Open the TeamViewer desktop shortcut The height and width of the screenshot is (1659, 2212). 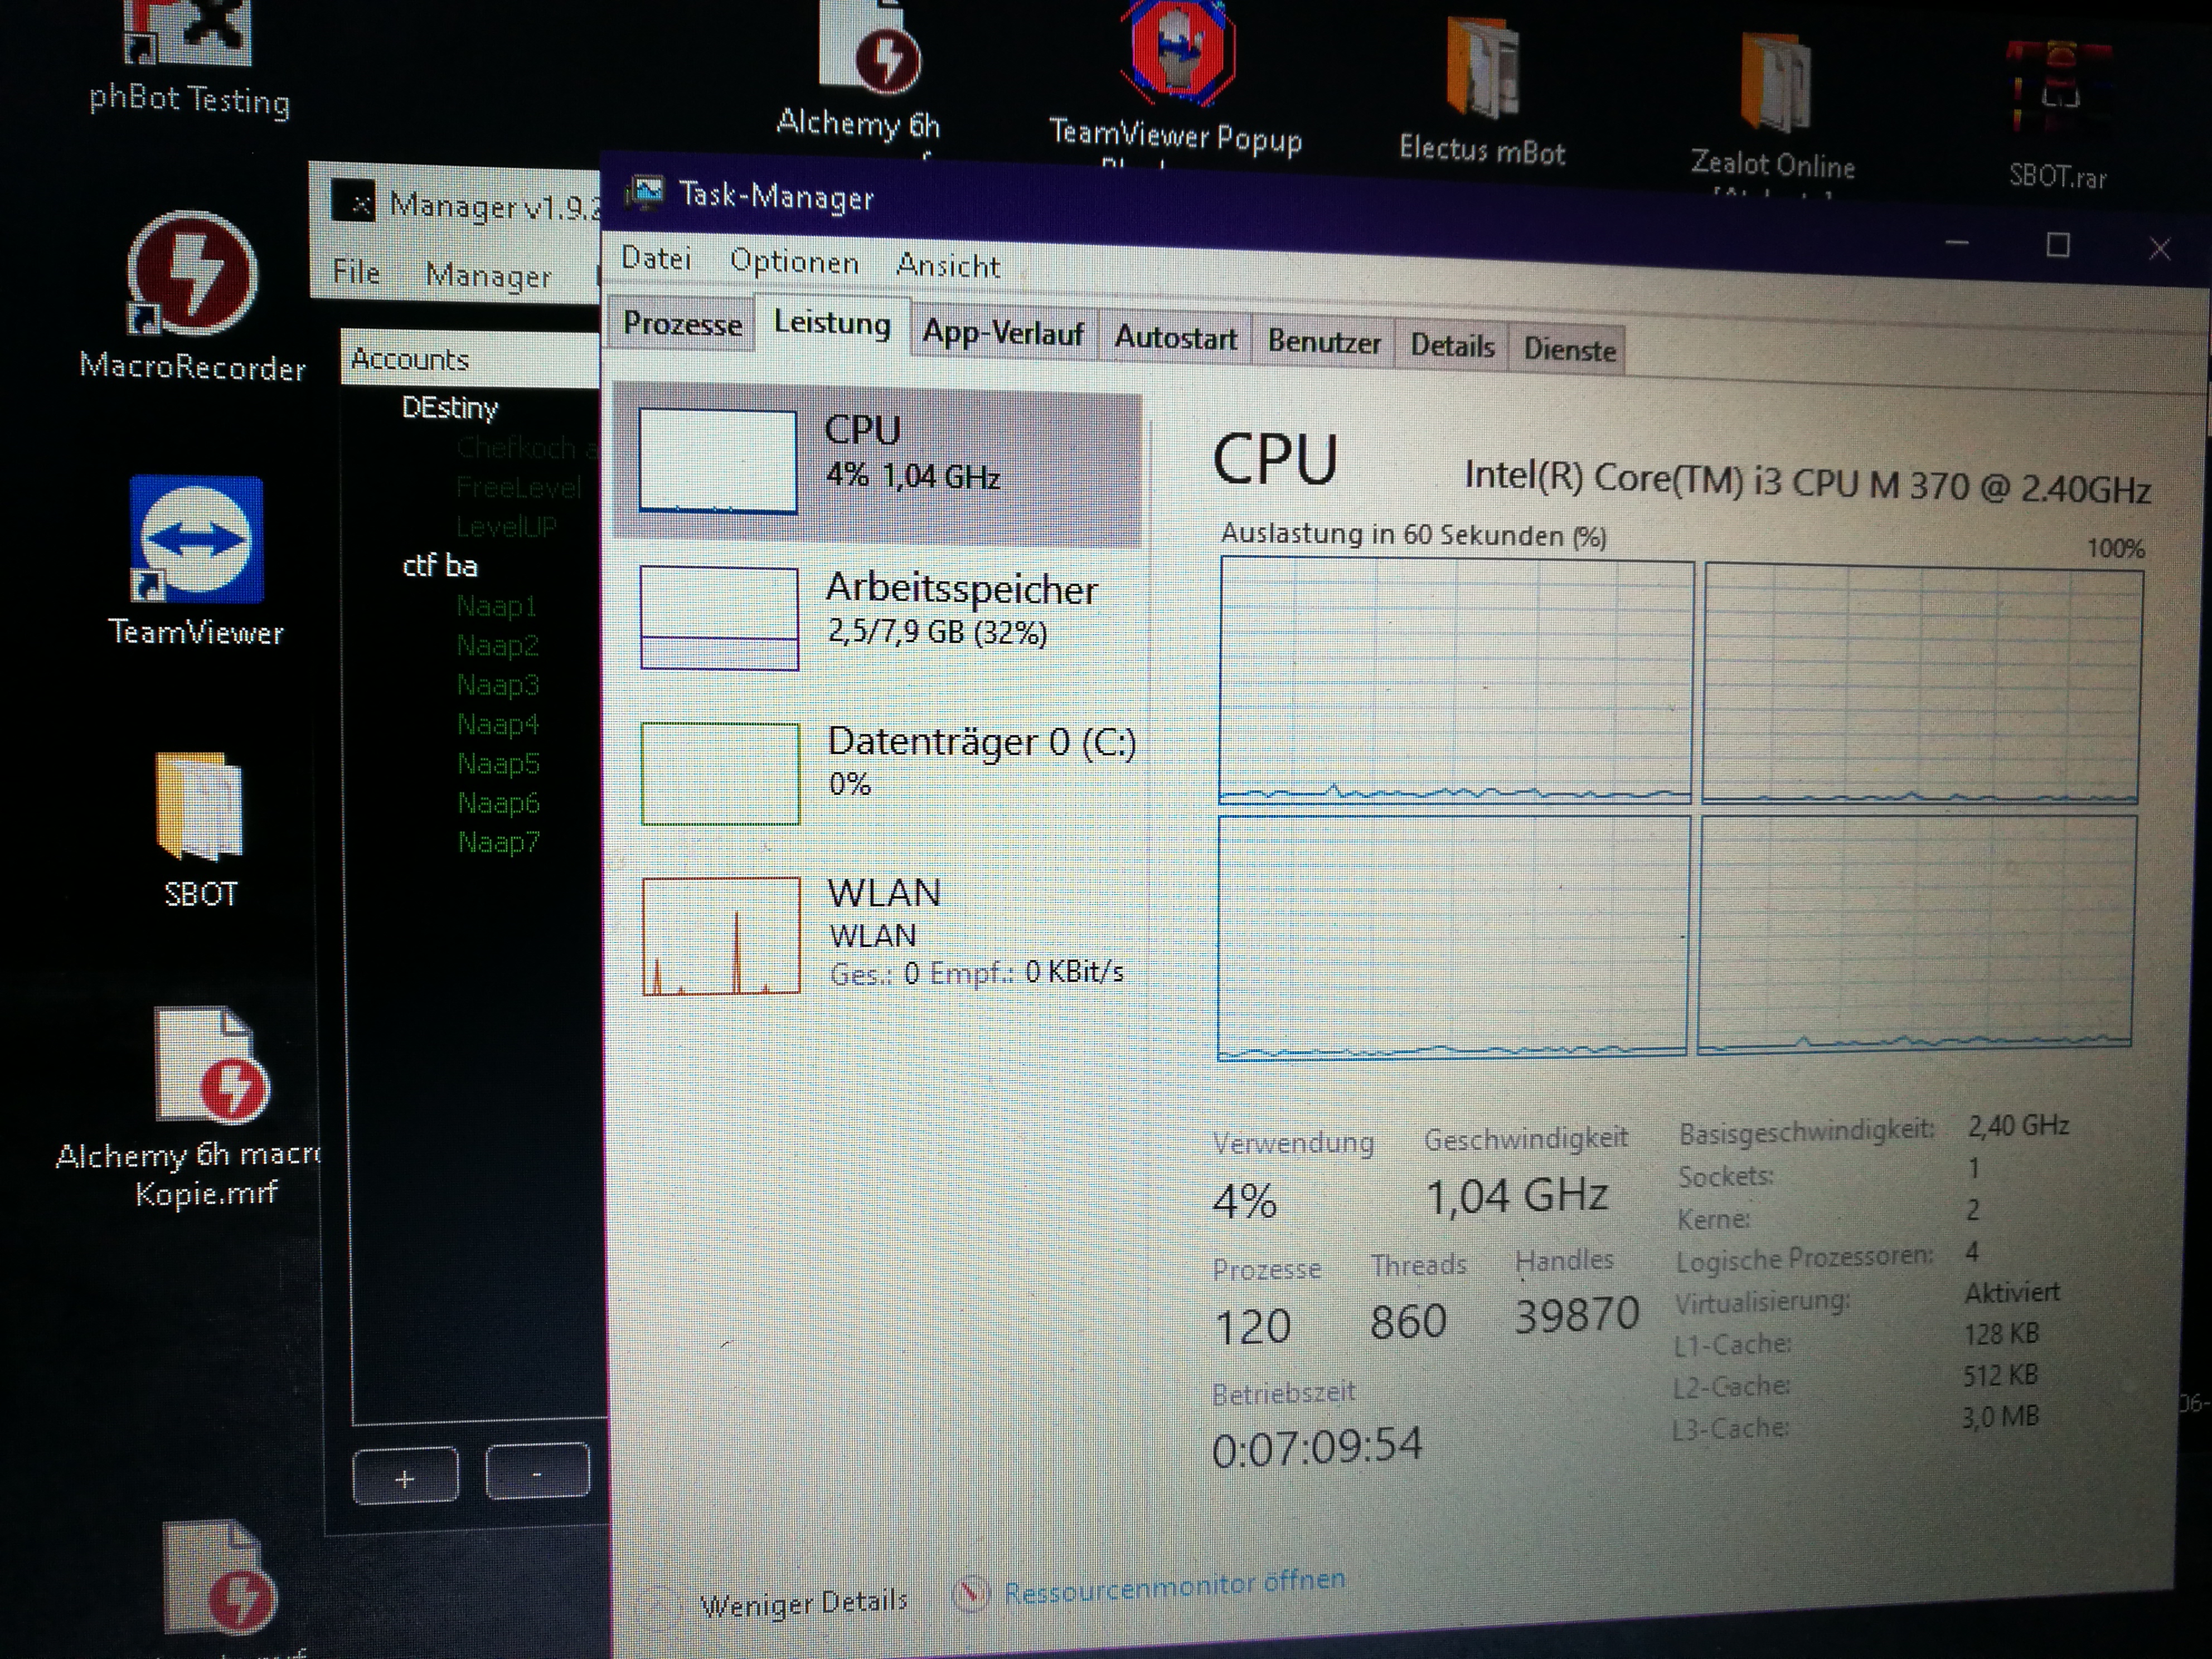pos(196,541)
